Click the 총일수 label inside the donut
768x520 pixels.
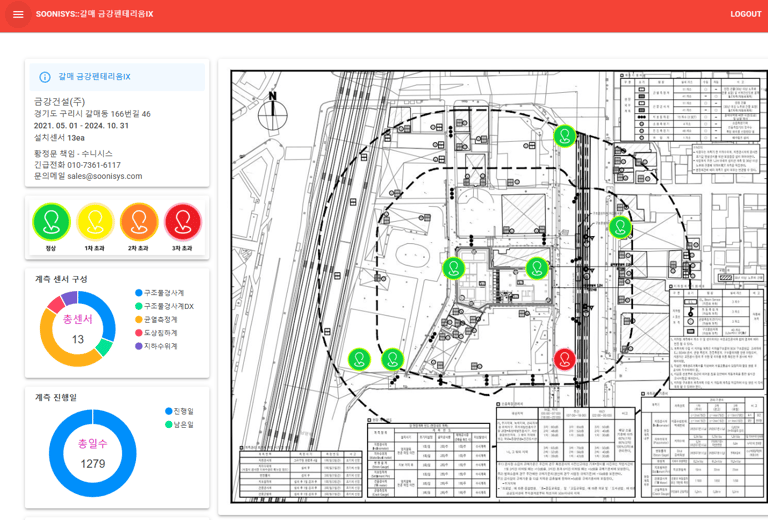click(x=93, y=444)
